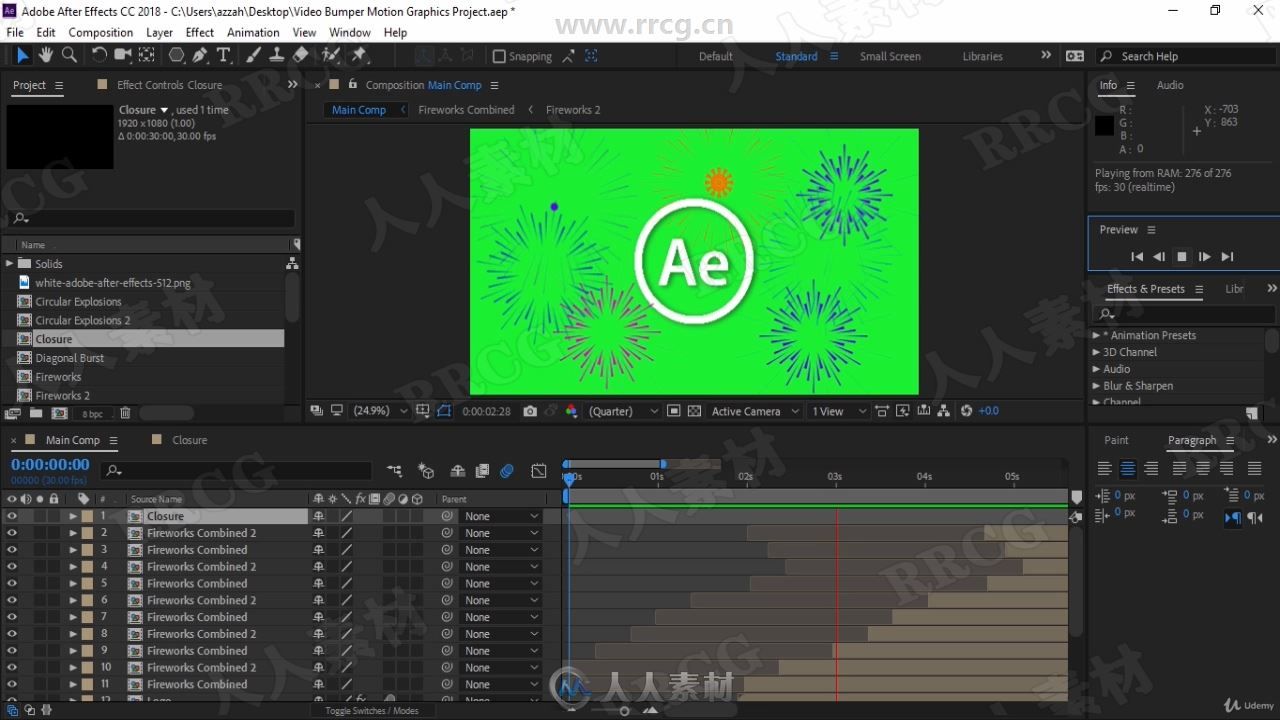Open Composition Flowchart icon in viewer
Image resolution: width=1280 pixels, height=720 pixels.
point(943,411)
